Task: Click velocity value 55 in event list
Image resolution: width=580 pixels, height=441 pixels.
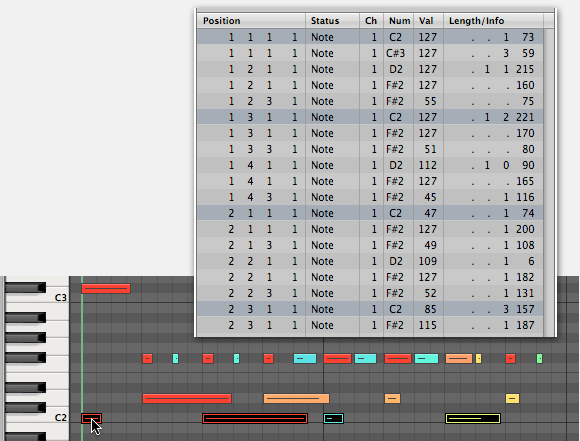Action: click(x=430, y=101)
